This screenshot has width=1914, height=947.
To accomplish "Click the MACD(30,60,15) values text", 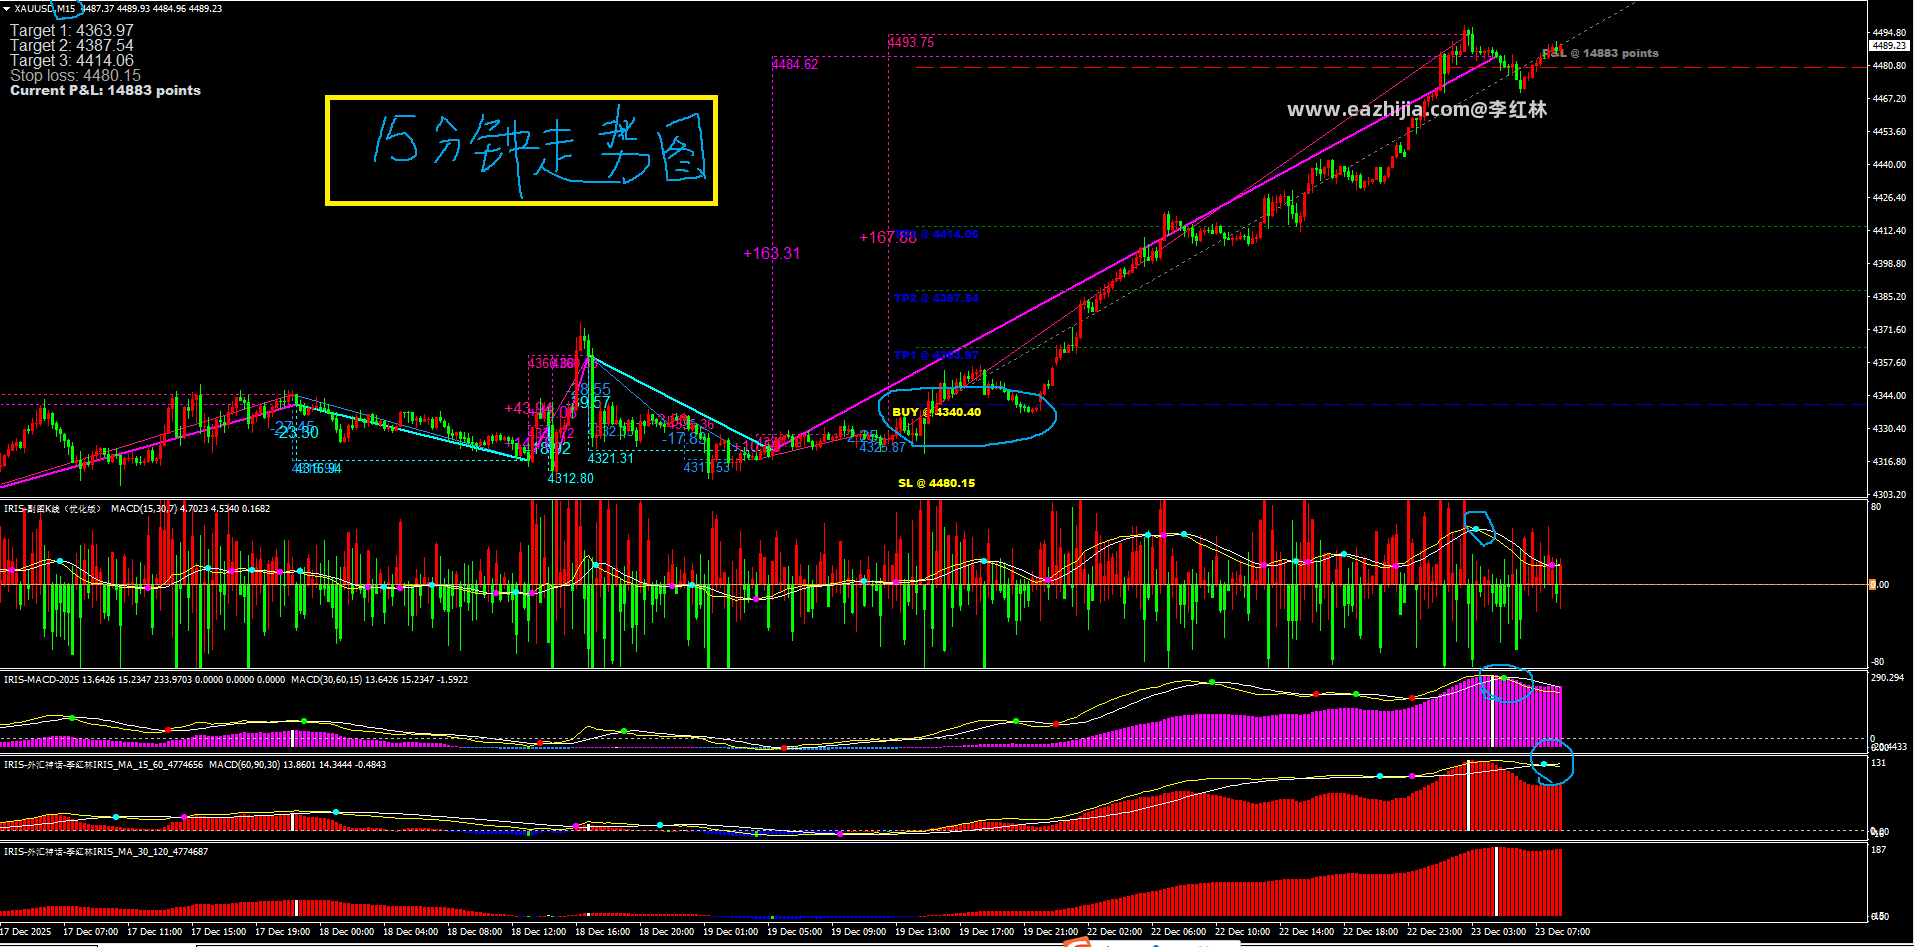I will pyautogui.click(x=379, y=680).
